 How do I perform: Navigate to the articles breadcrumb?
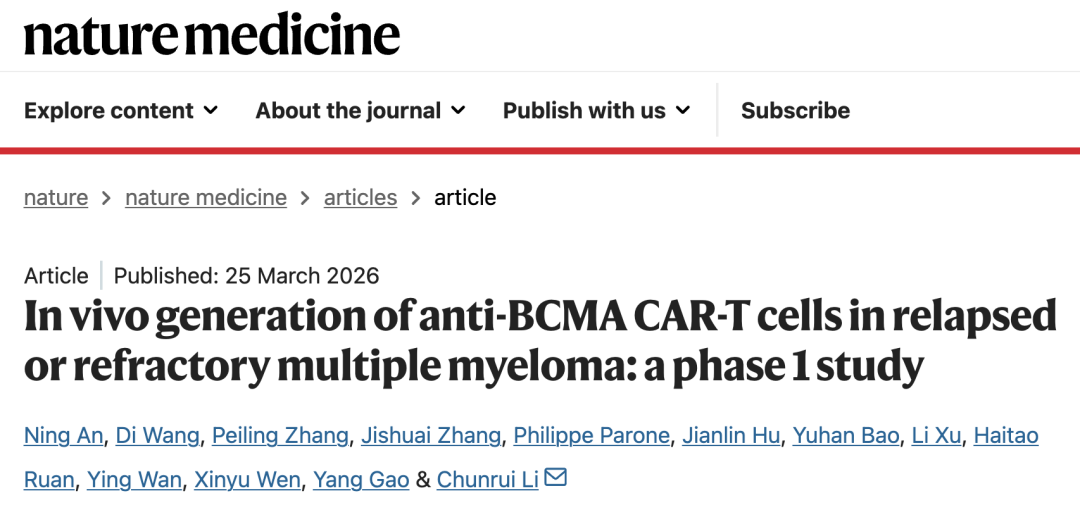[360, 198]
